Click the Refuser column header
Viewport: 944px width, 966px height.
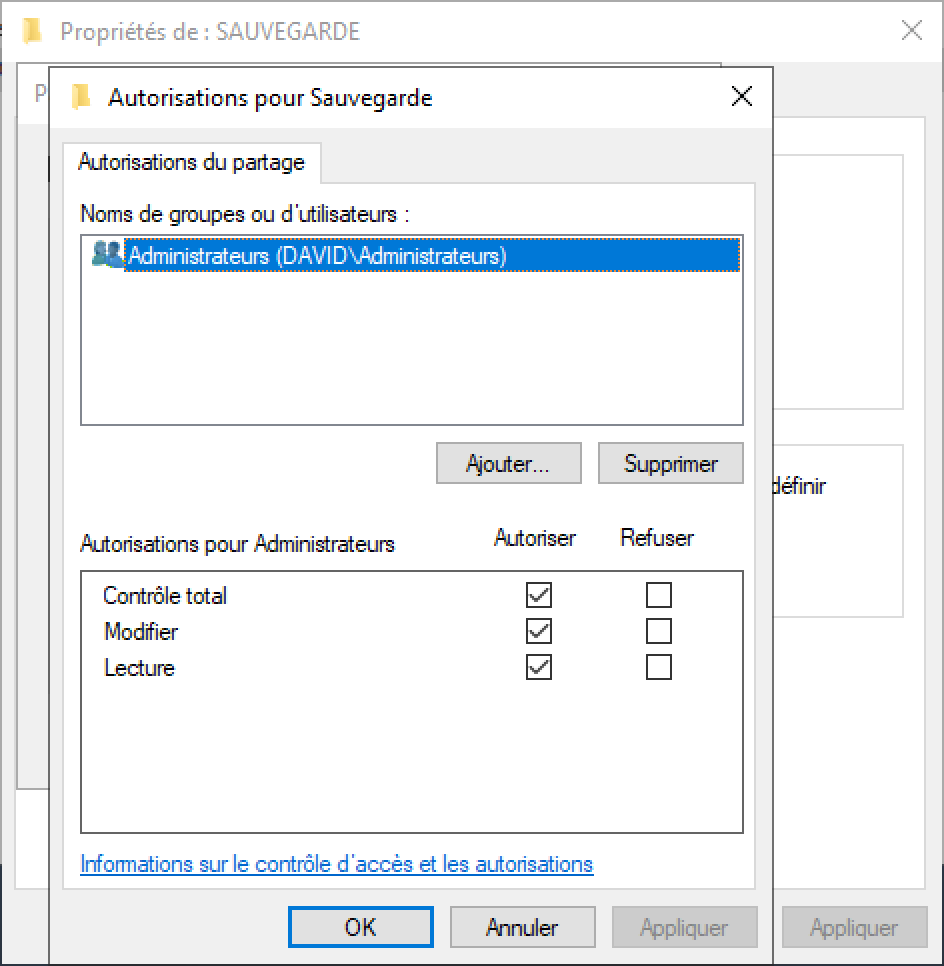[657, 538]
